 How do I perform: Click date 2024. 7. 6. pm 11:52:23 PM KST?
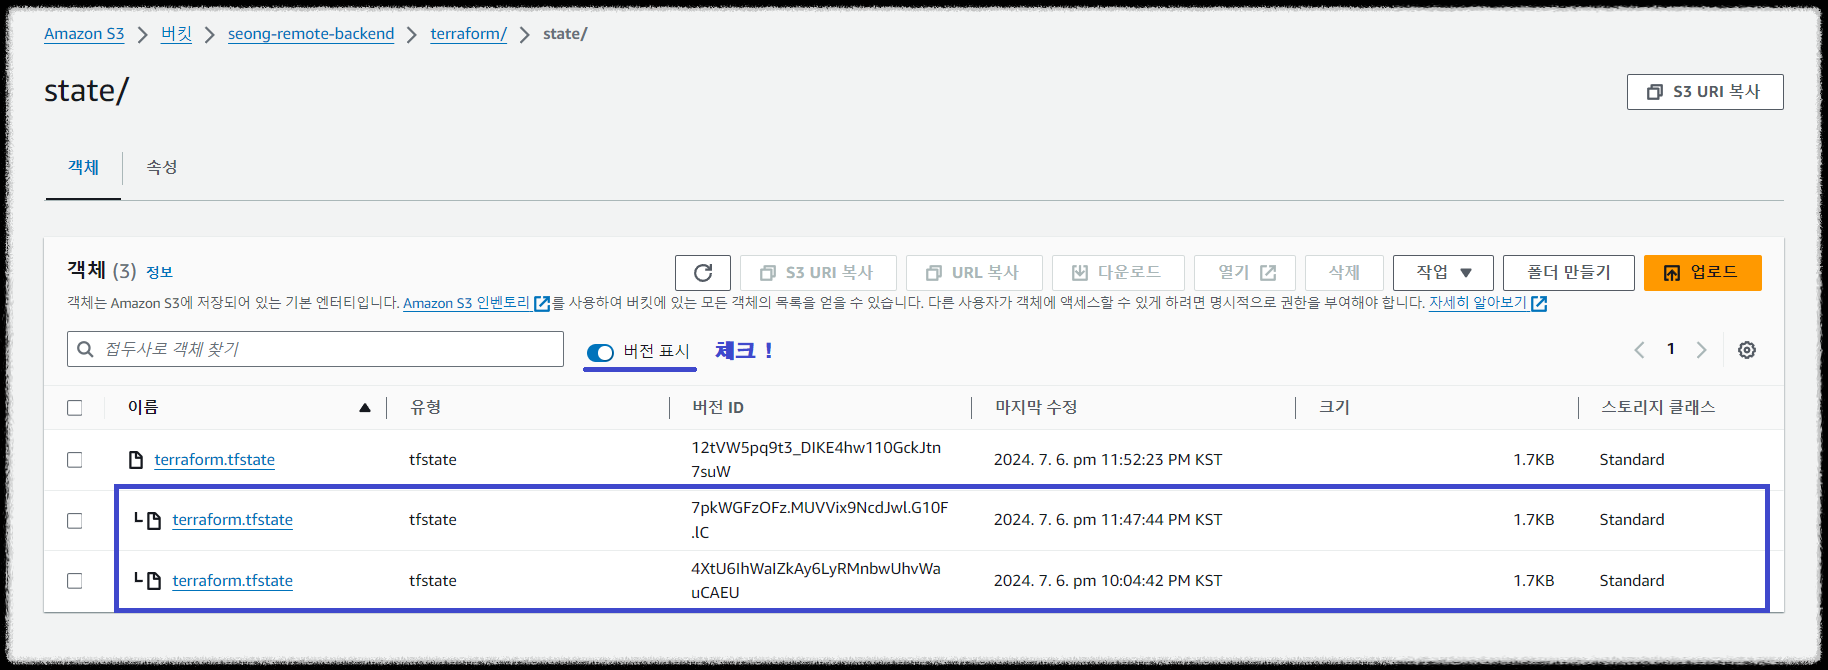1108,460
